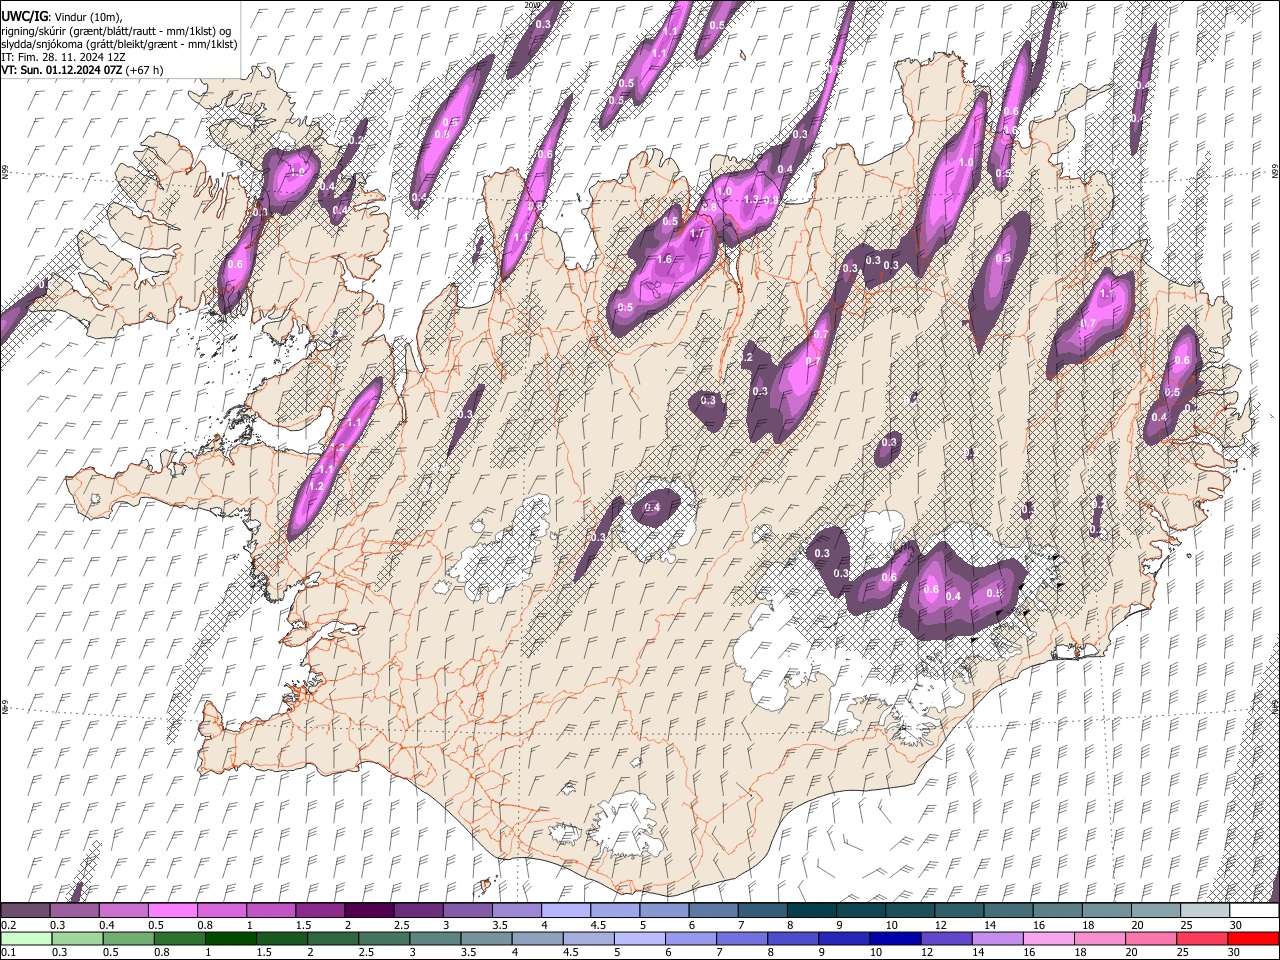The image size is (1280, 960).
Task: Pick the bright red swatch ending the bottom legend row
Action: (x=1253, y=938)
